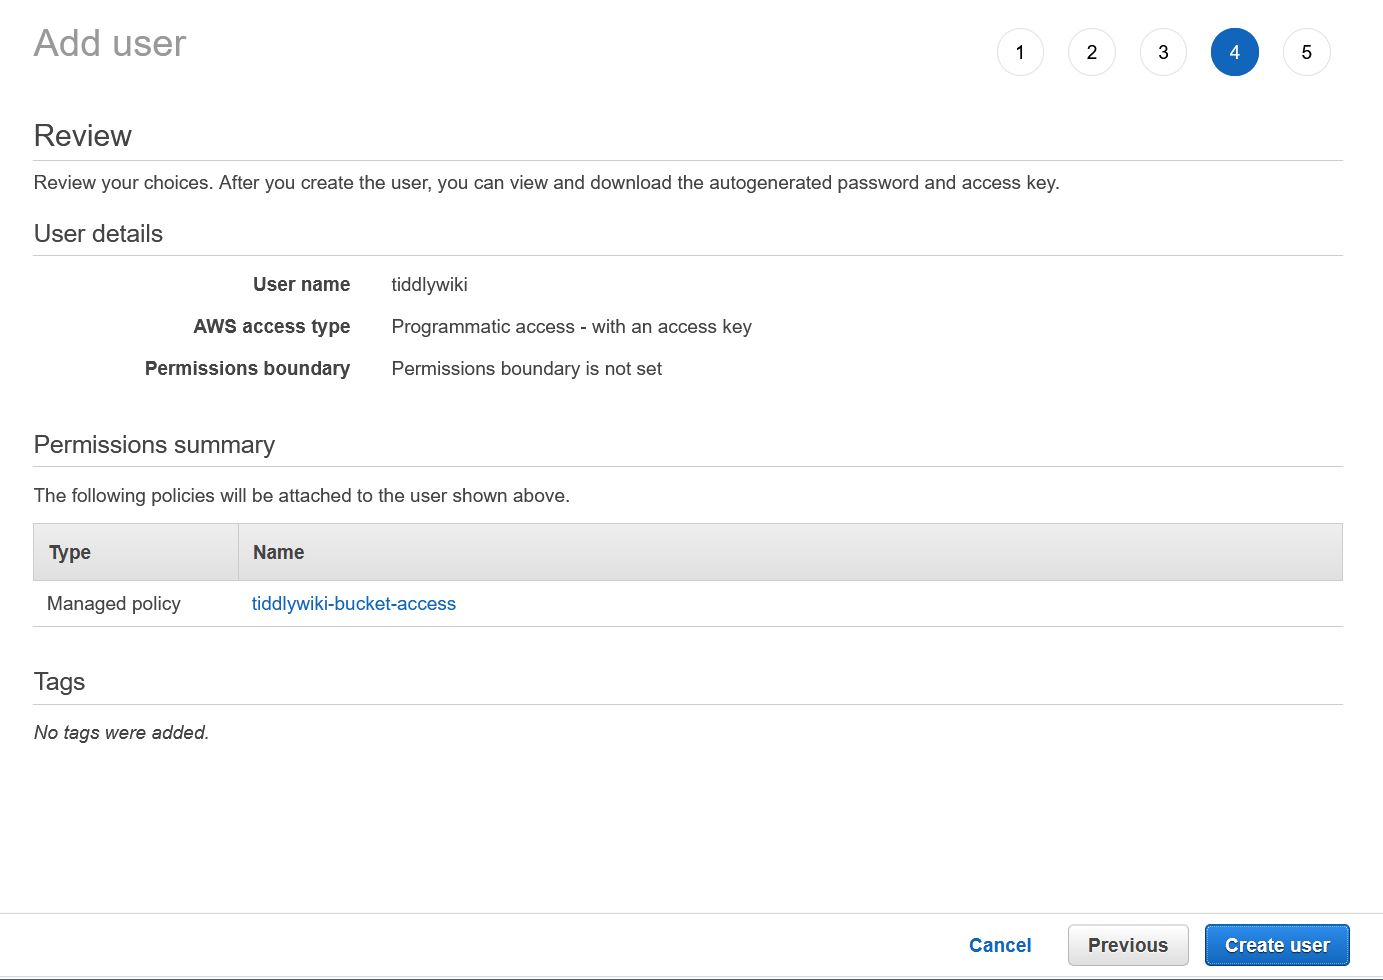1383x980 pixels.
Task: Click the Create user button
Action: click(1277, 945)
